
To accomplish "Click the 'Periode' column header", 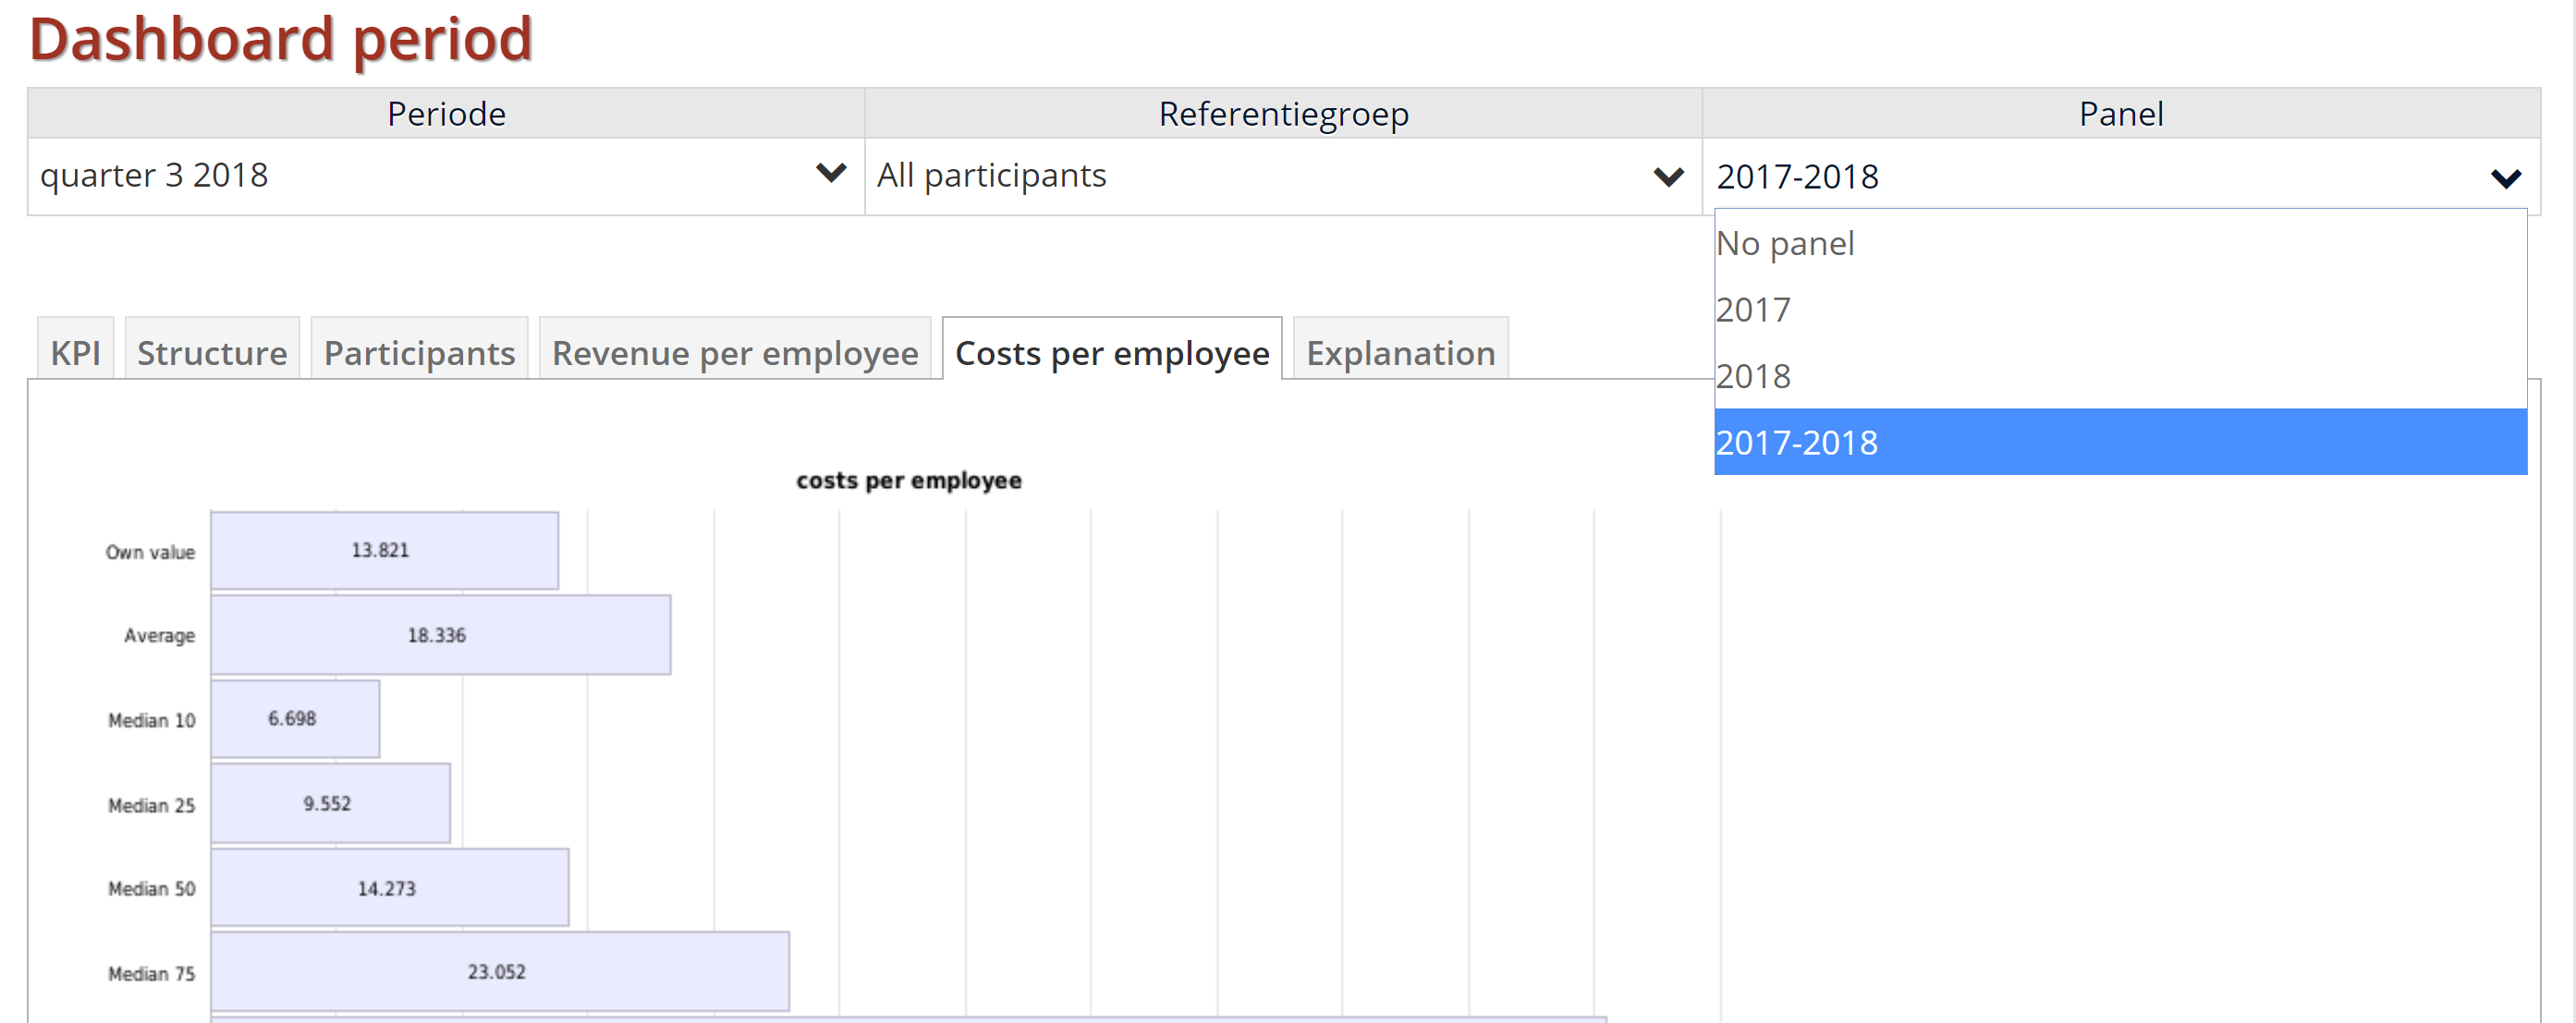I will pyautogui.click(x=446, y=114).
